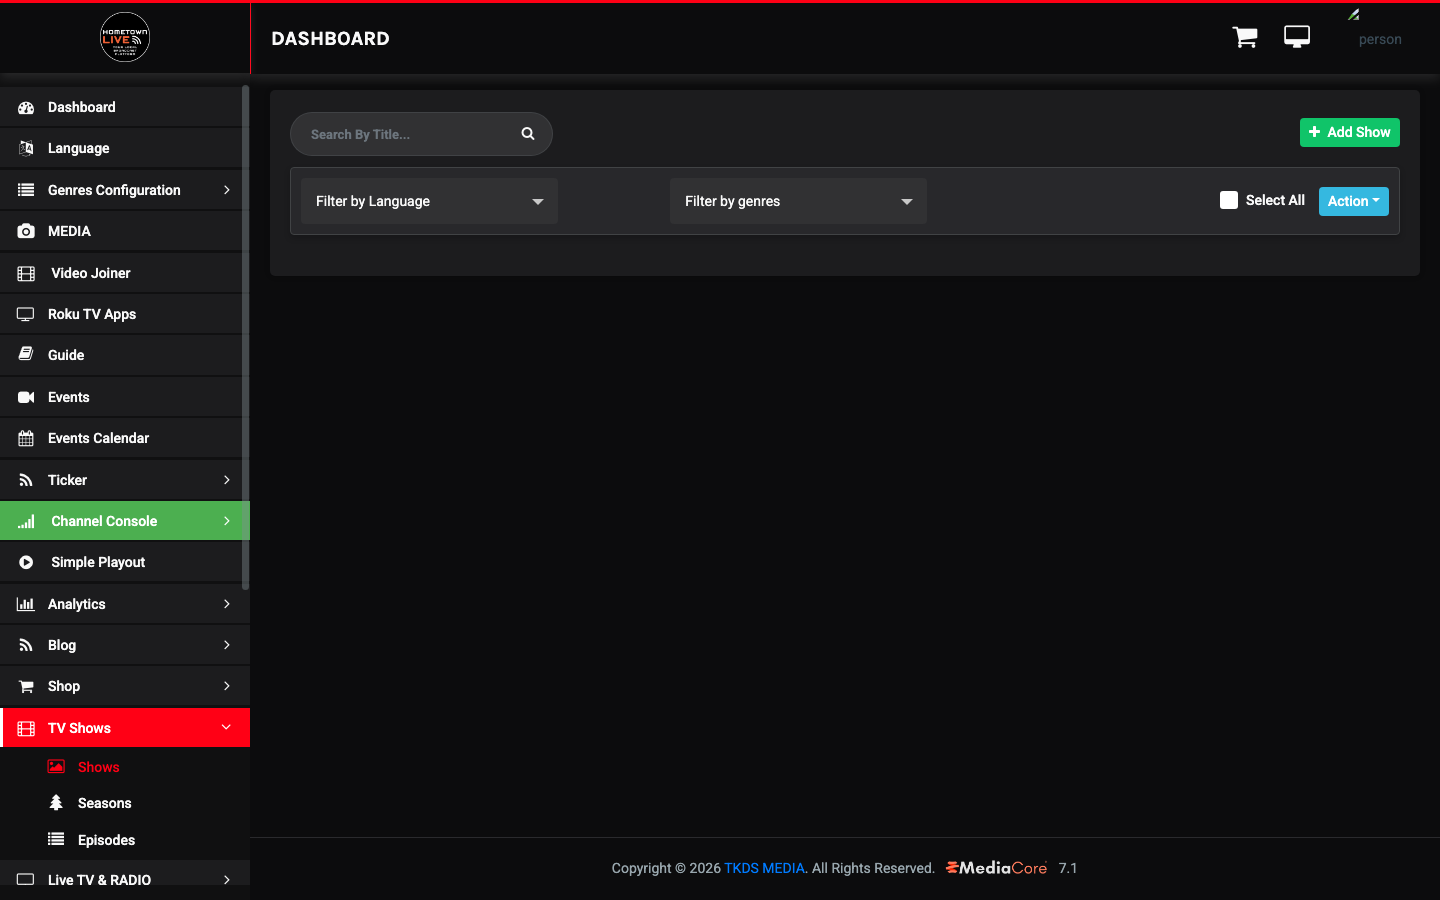Click the Roku TV Apps screen icon
This screenshot has height=900, width=1440.
(26, 314)
